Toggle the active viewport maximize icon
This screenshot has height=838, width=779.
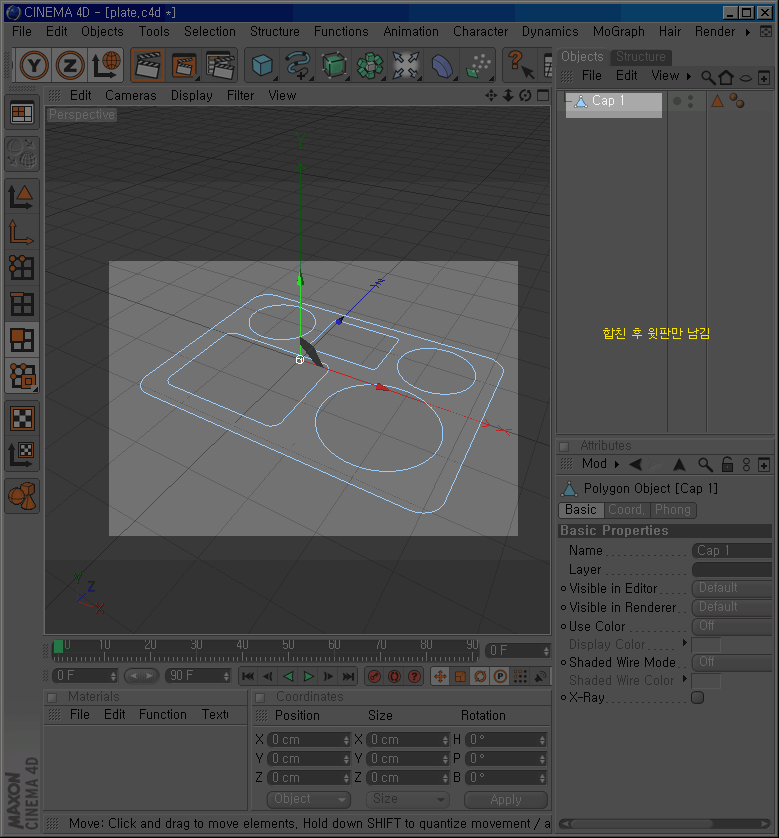(543, 96)
